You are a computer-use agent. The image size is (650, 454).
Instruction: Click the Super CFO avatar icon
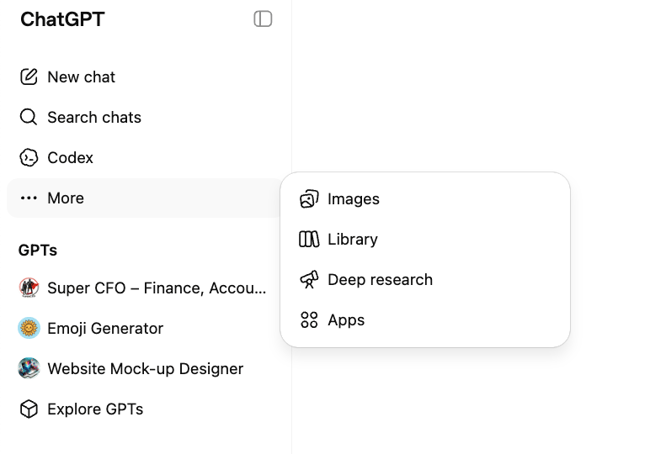[29, 287]
